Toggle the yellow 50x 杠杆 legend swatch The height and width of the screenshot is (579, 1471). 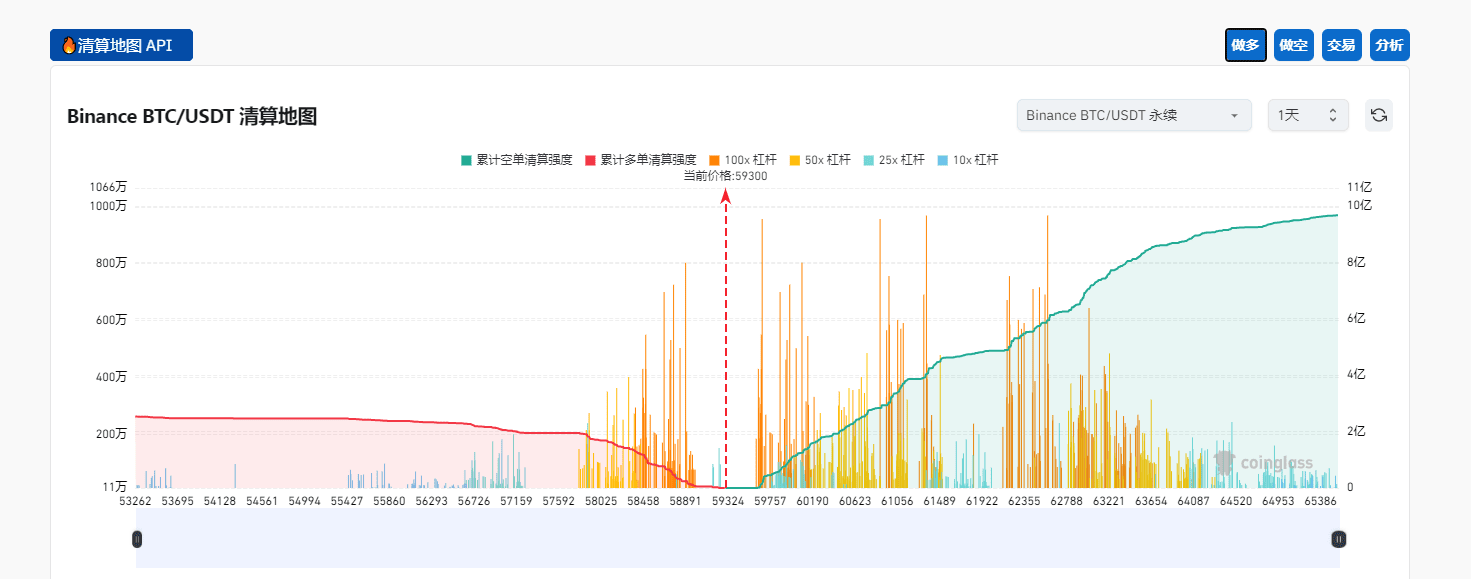click(795, 160)
